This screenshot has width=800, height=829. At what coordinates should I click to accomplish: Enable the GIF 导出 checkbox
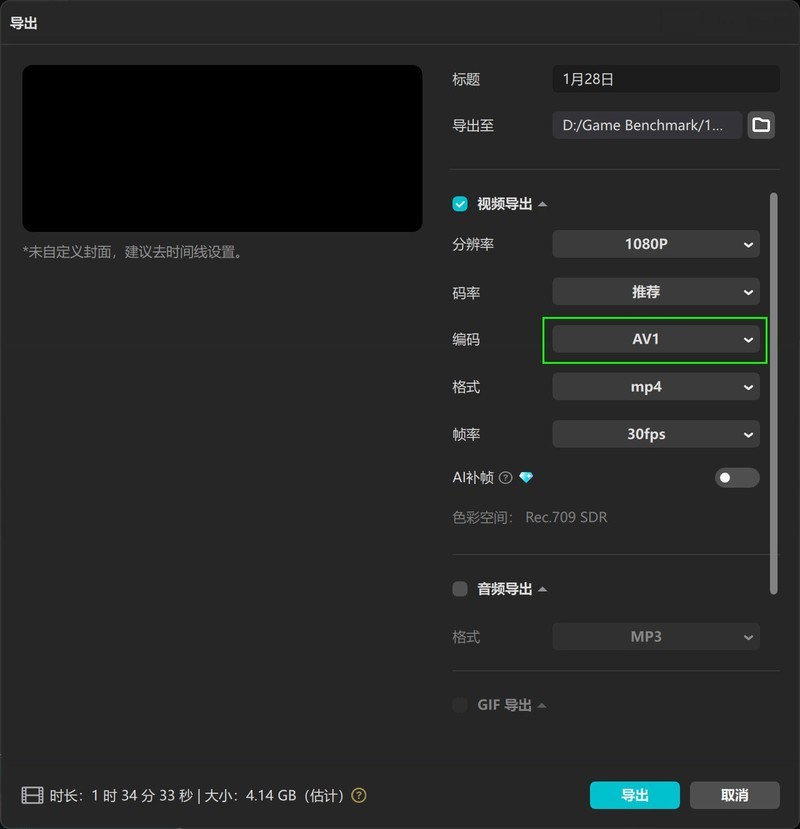tap(459, 705)
